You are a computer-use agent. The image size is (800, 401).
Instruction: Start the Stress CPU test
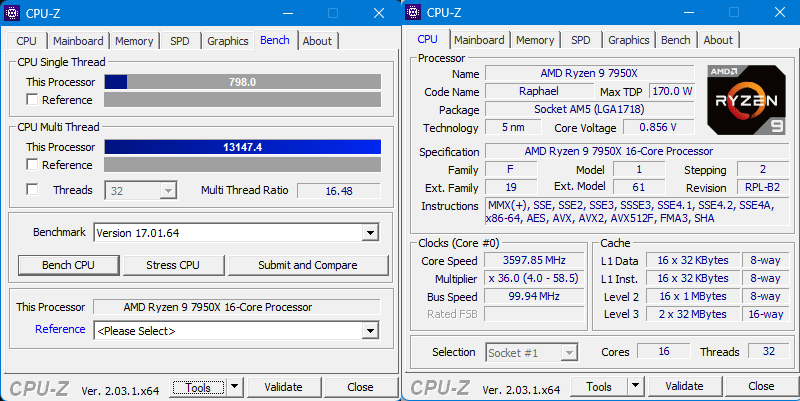173,265
